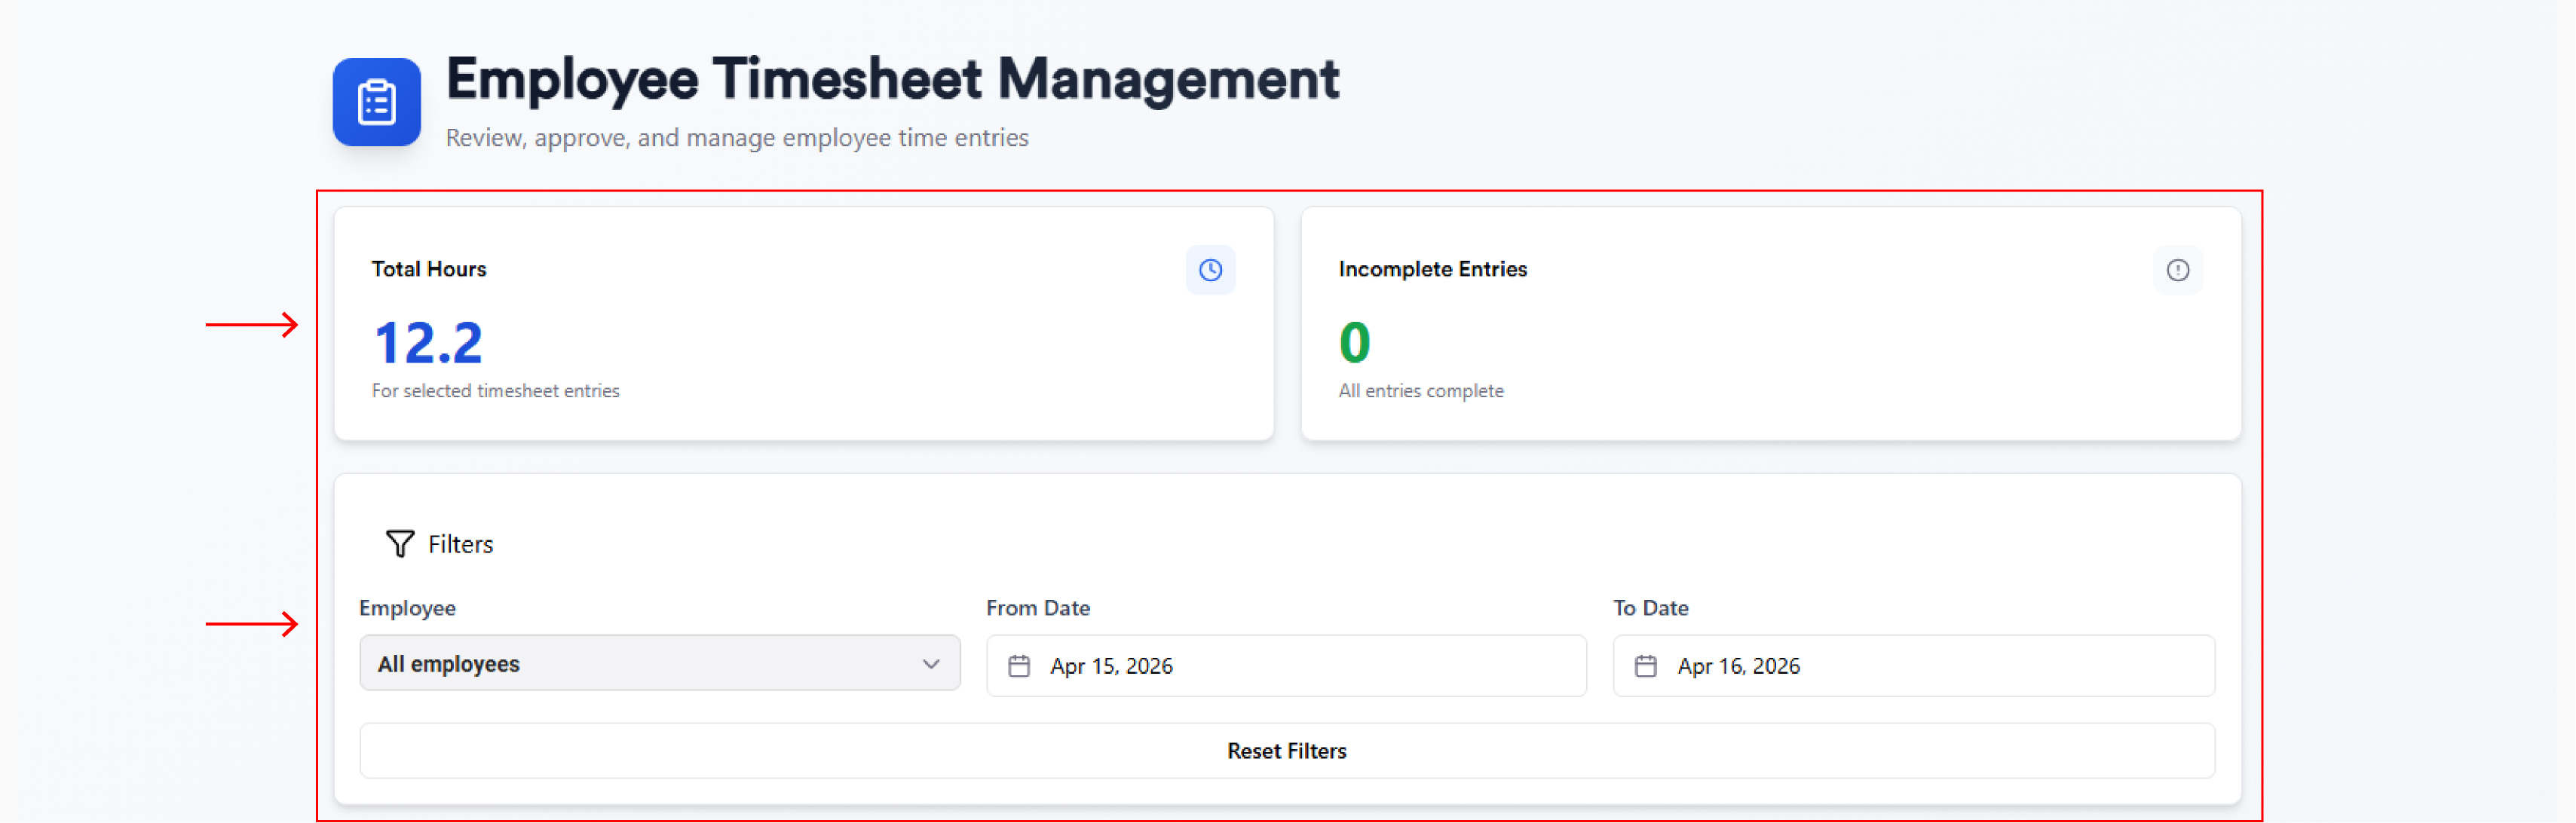Image resolution: width=2576 pixels, height=823 pixels.
Task: Click the alert icon in Incomplete Entries card
Action: pyautogui.click(x=2177, y=270)
